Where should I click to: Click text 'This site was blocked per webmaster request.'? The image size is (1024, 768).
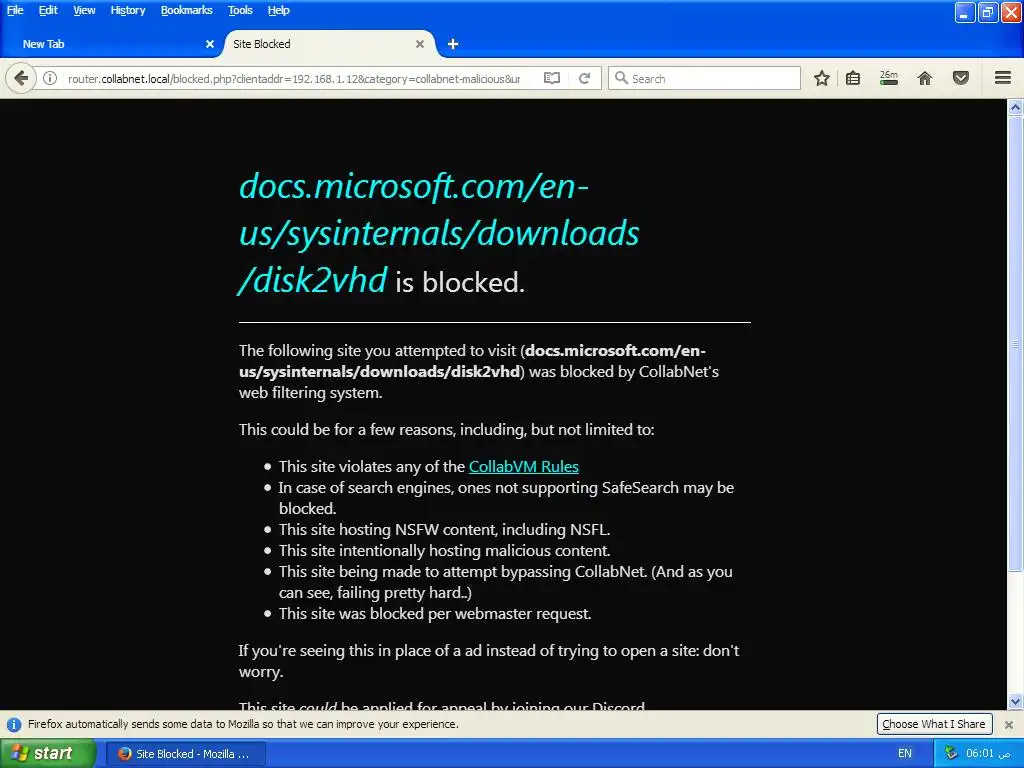click(435, 614)
